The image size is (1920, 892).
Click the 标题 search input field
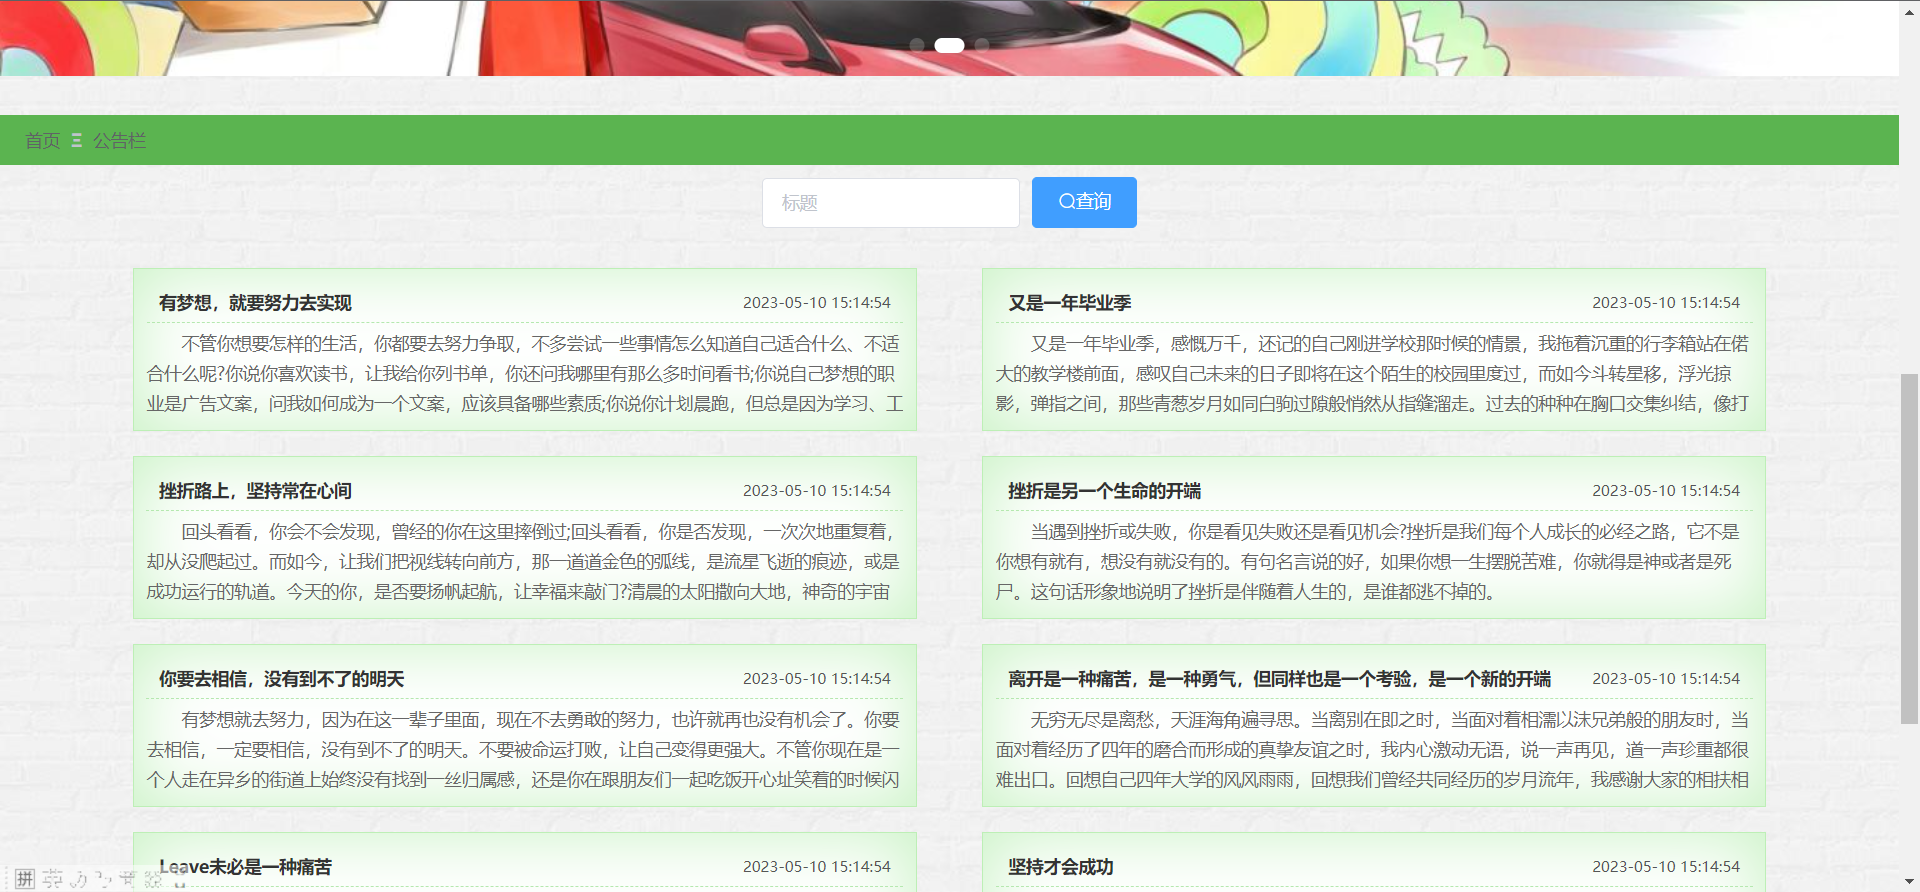pyautogui.click(x=890, y=203)
